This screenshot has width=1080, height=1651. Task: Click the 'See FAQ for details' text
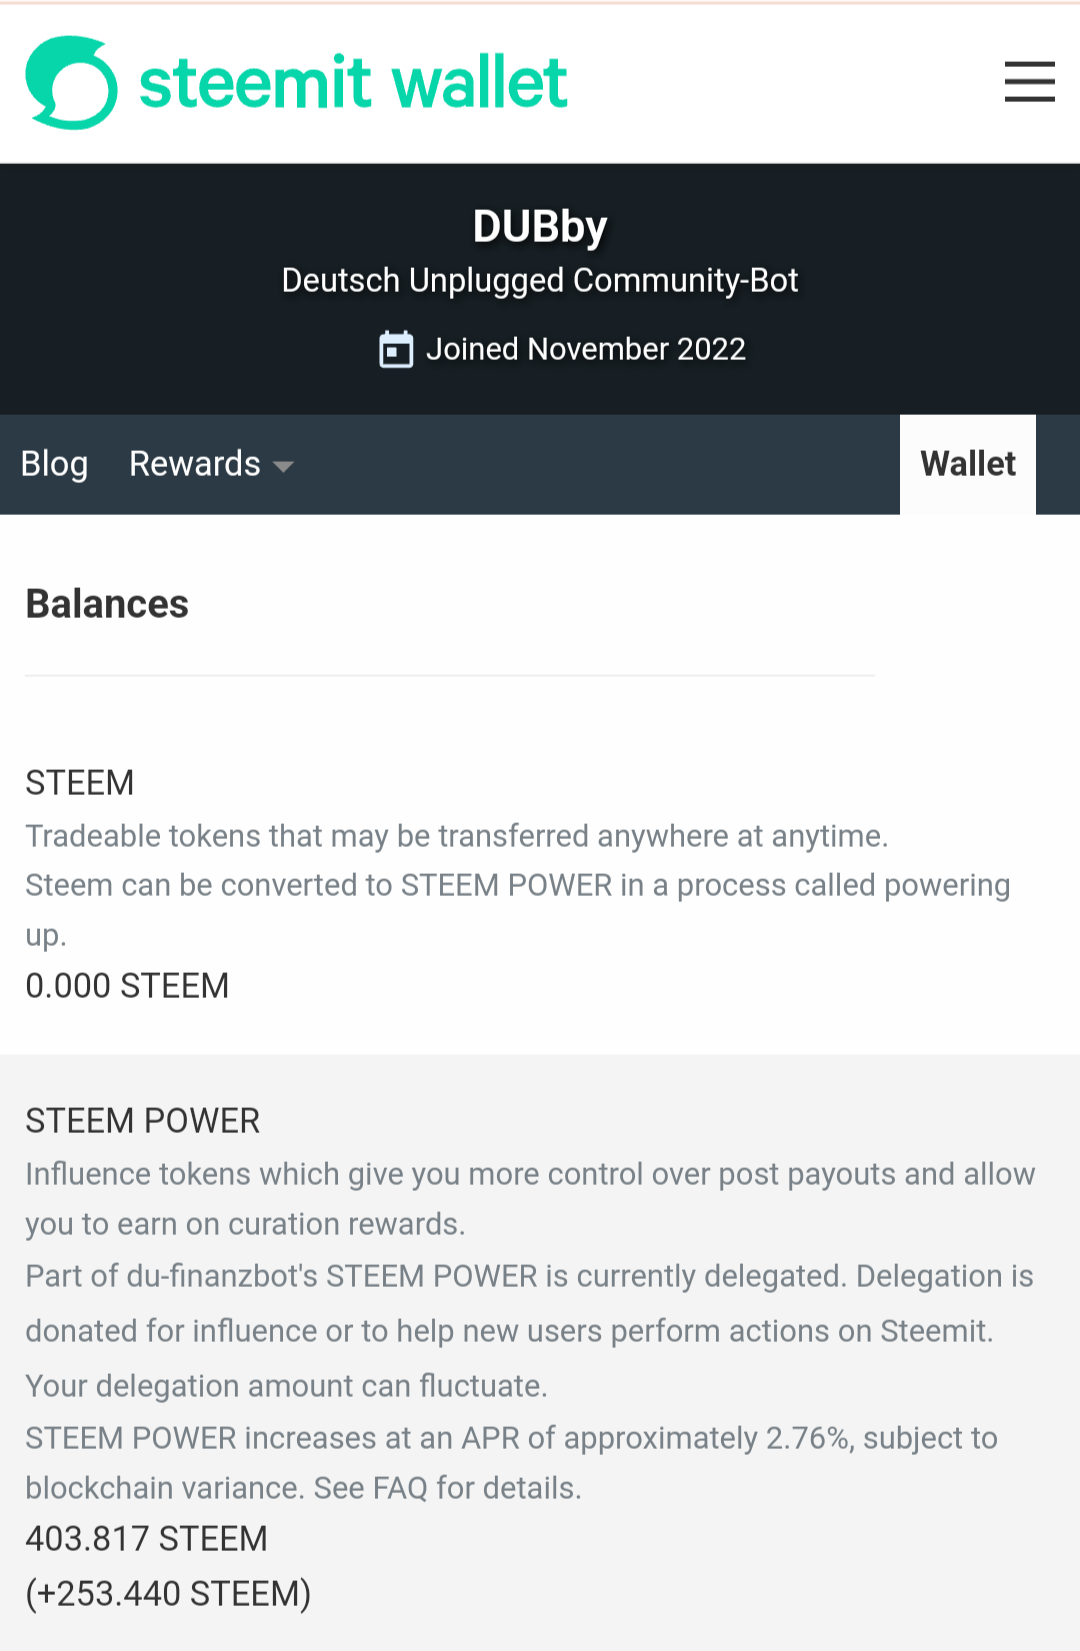447,1488
